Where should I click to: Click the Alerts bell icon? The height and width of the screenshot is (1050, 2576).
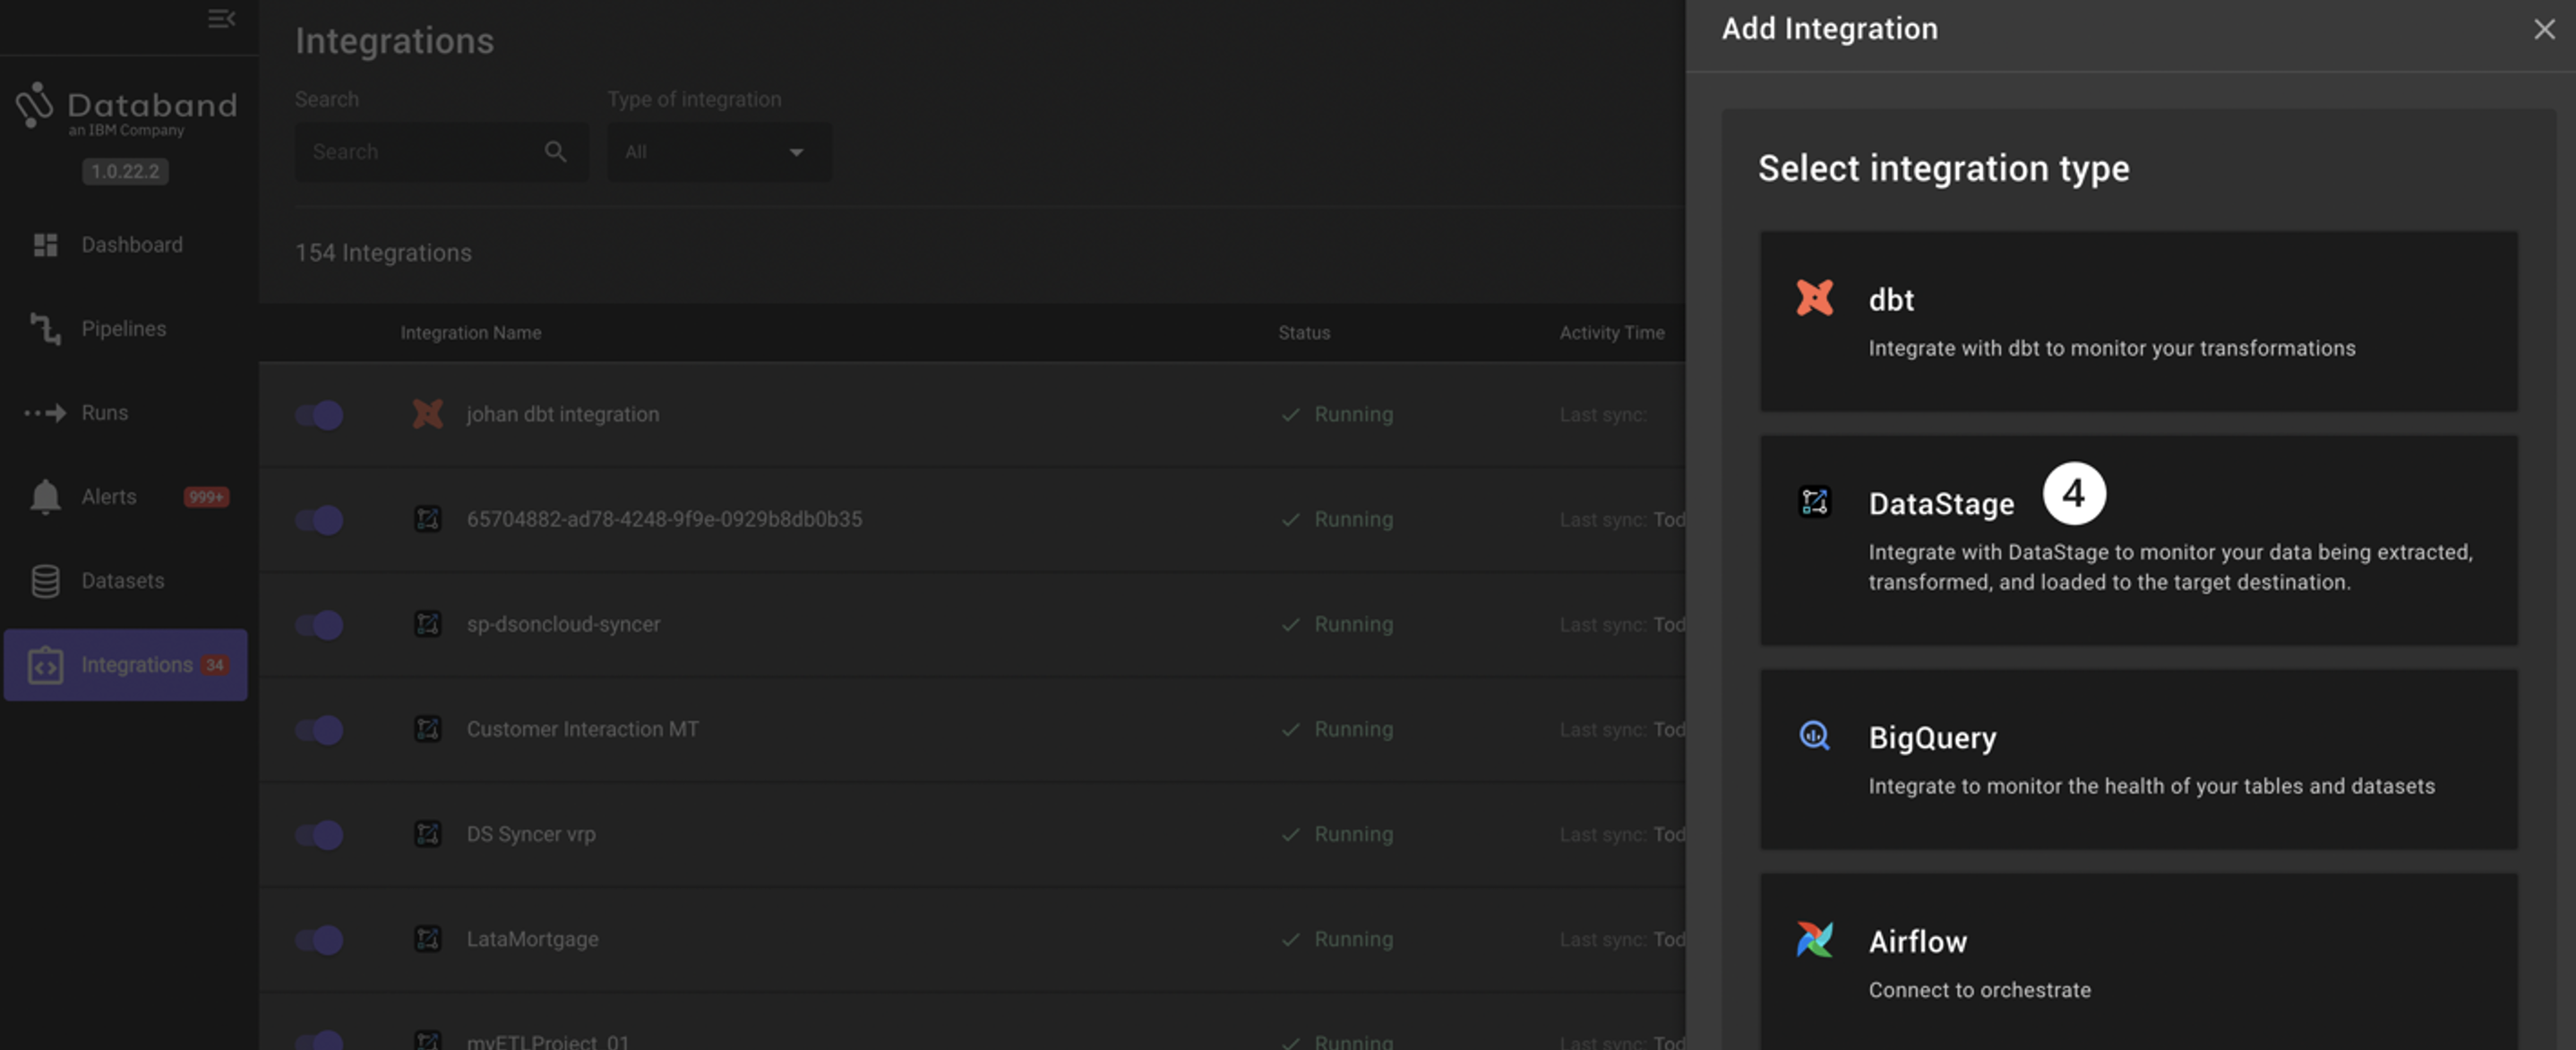45,496
